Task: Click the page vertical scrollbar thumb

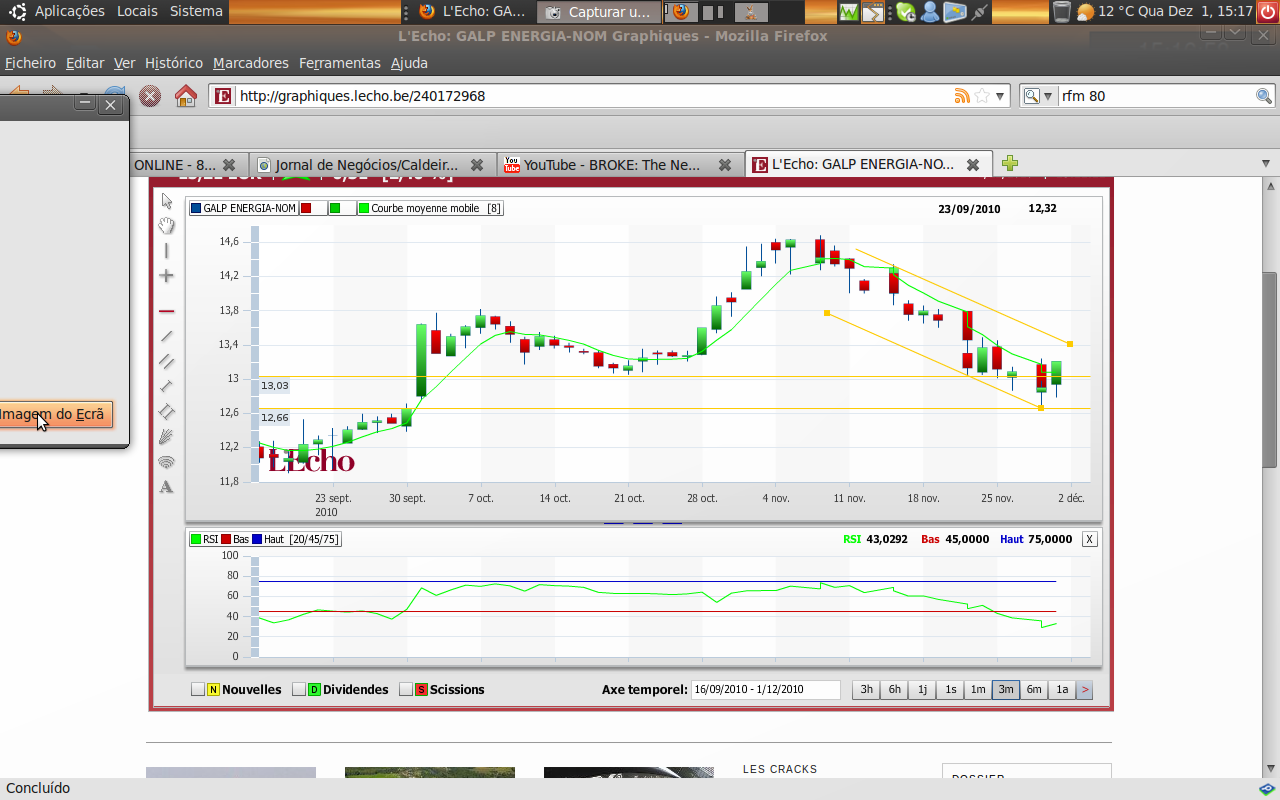Action: (1270, 370)
